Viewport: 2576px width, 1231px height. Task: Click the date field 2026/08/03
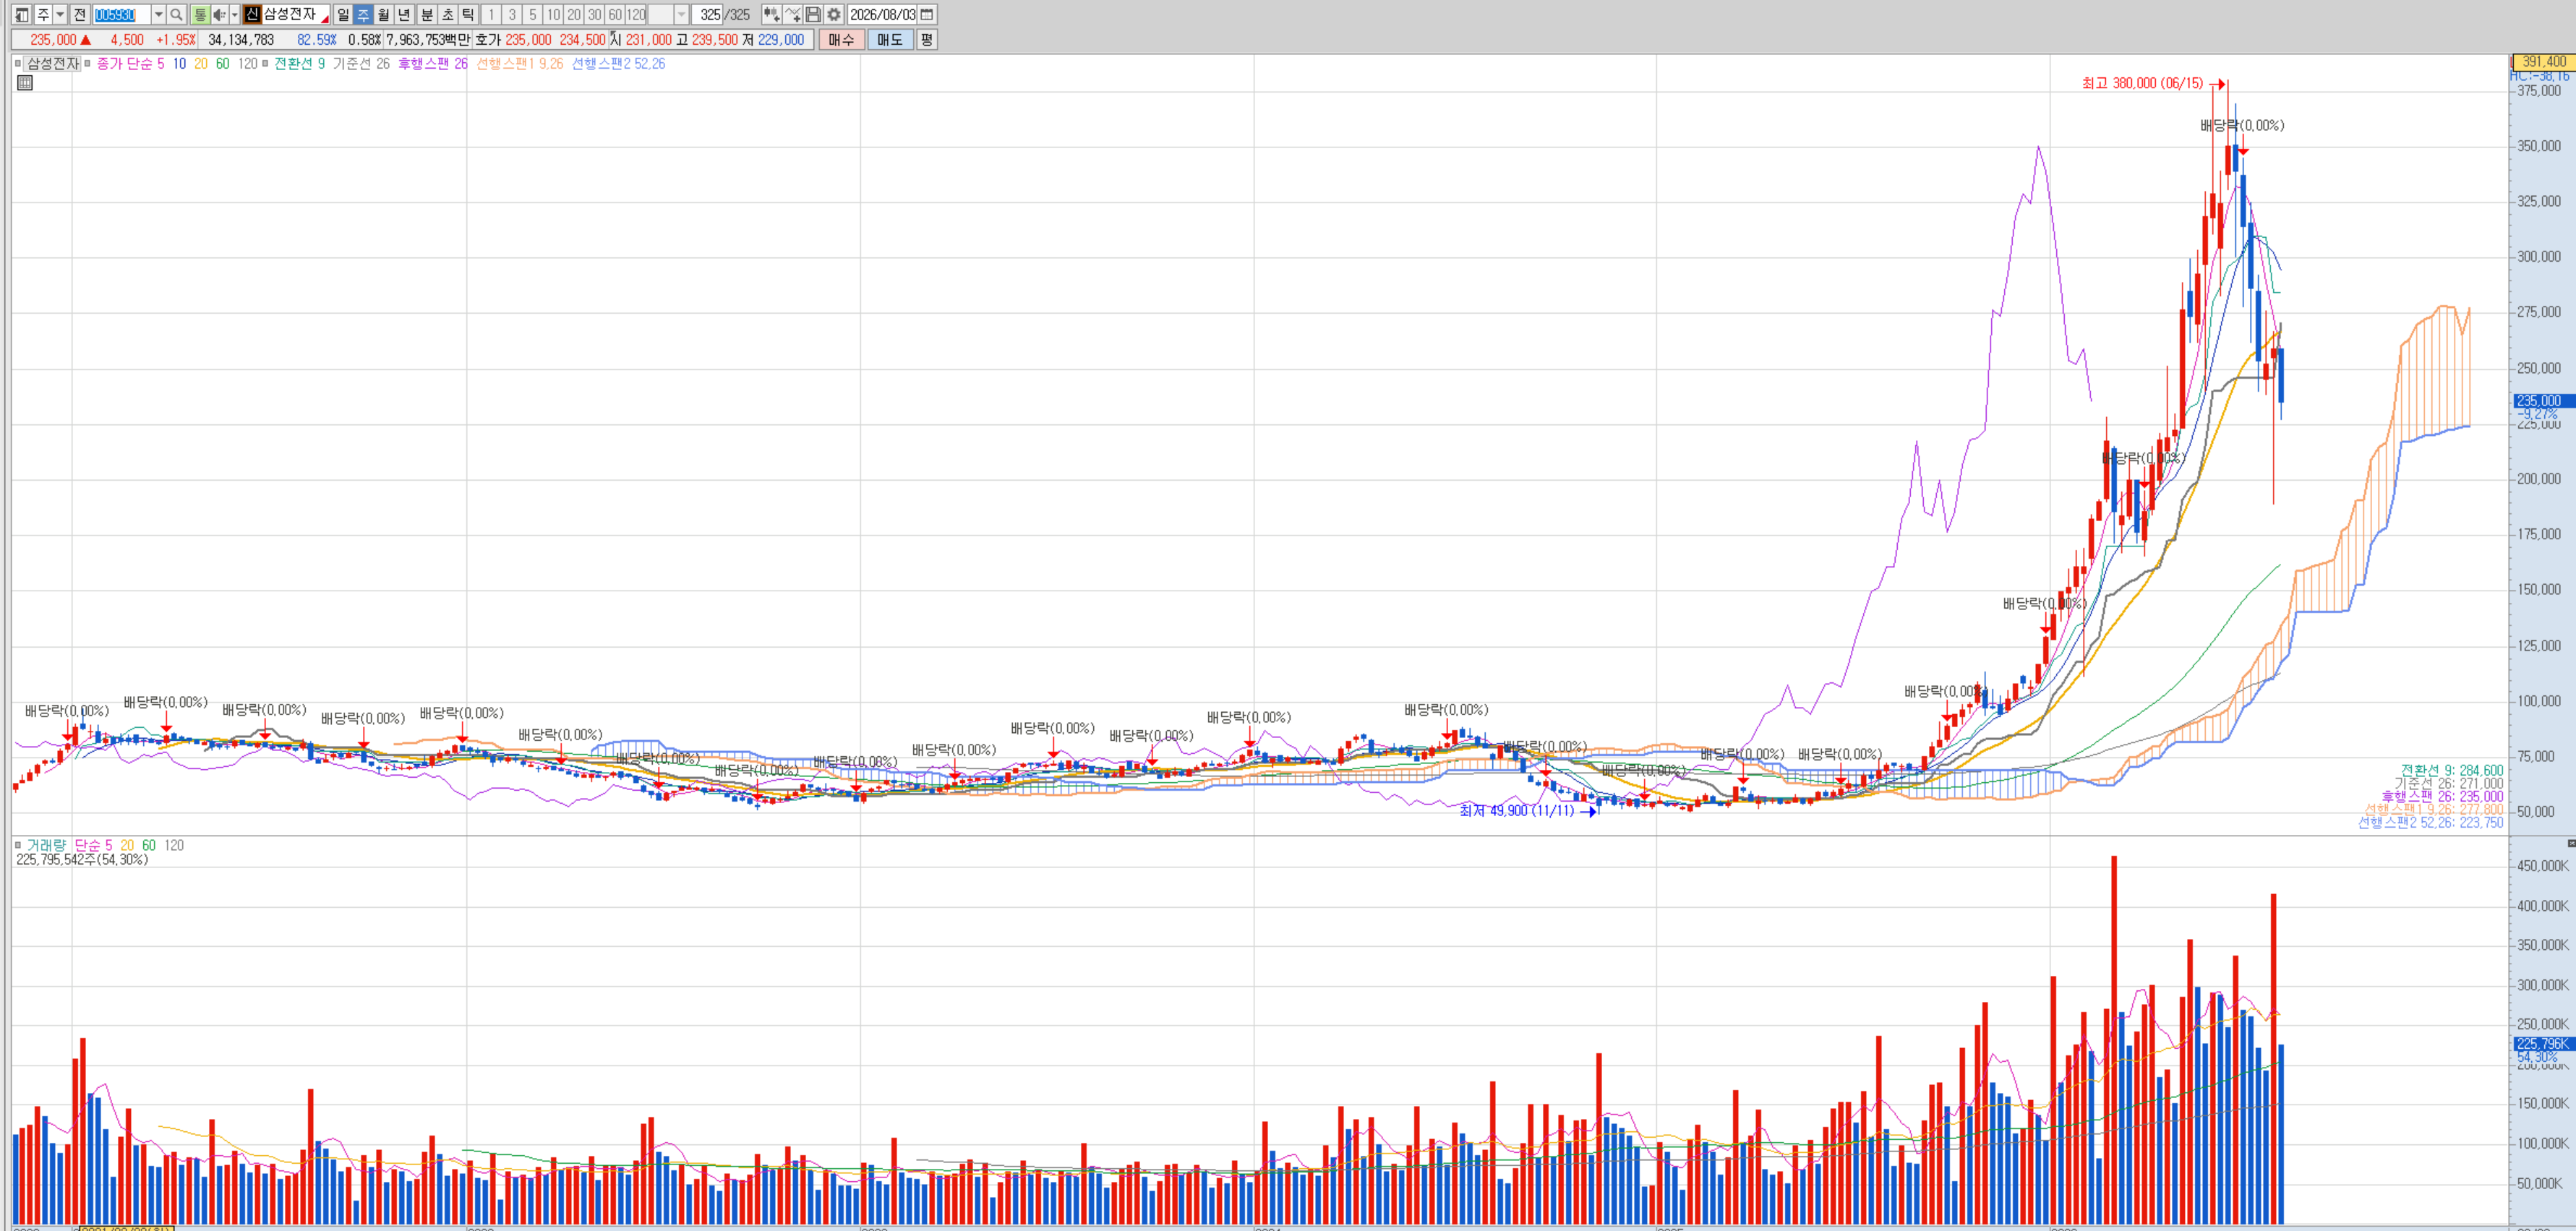[x=882, y=14]
